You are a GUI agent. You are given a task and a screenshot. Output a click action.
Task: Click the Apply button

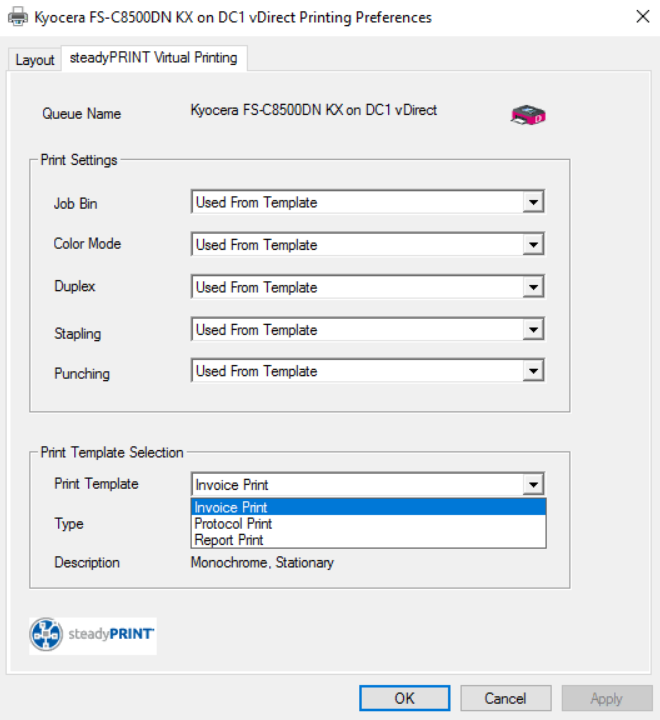(x=606, y=698)
